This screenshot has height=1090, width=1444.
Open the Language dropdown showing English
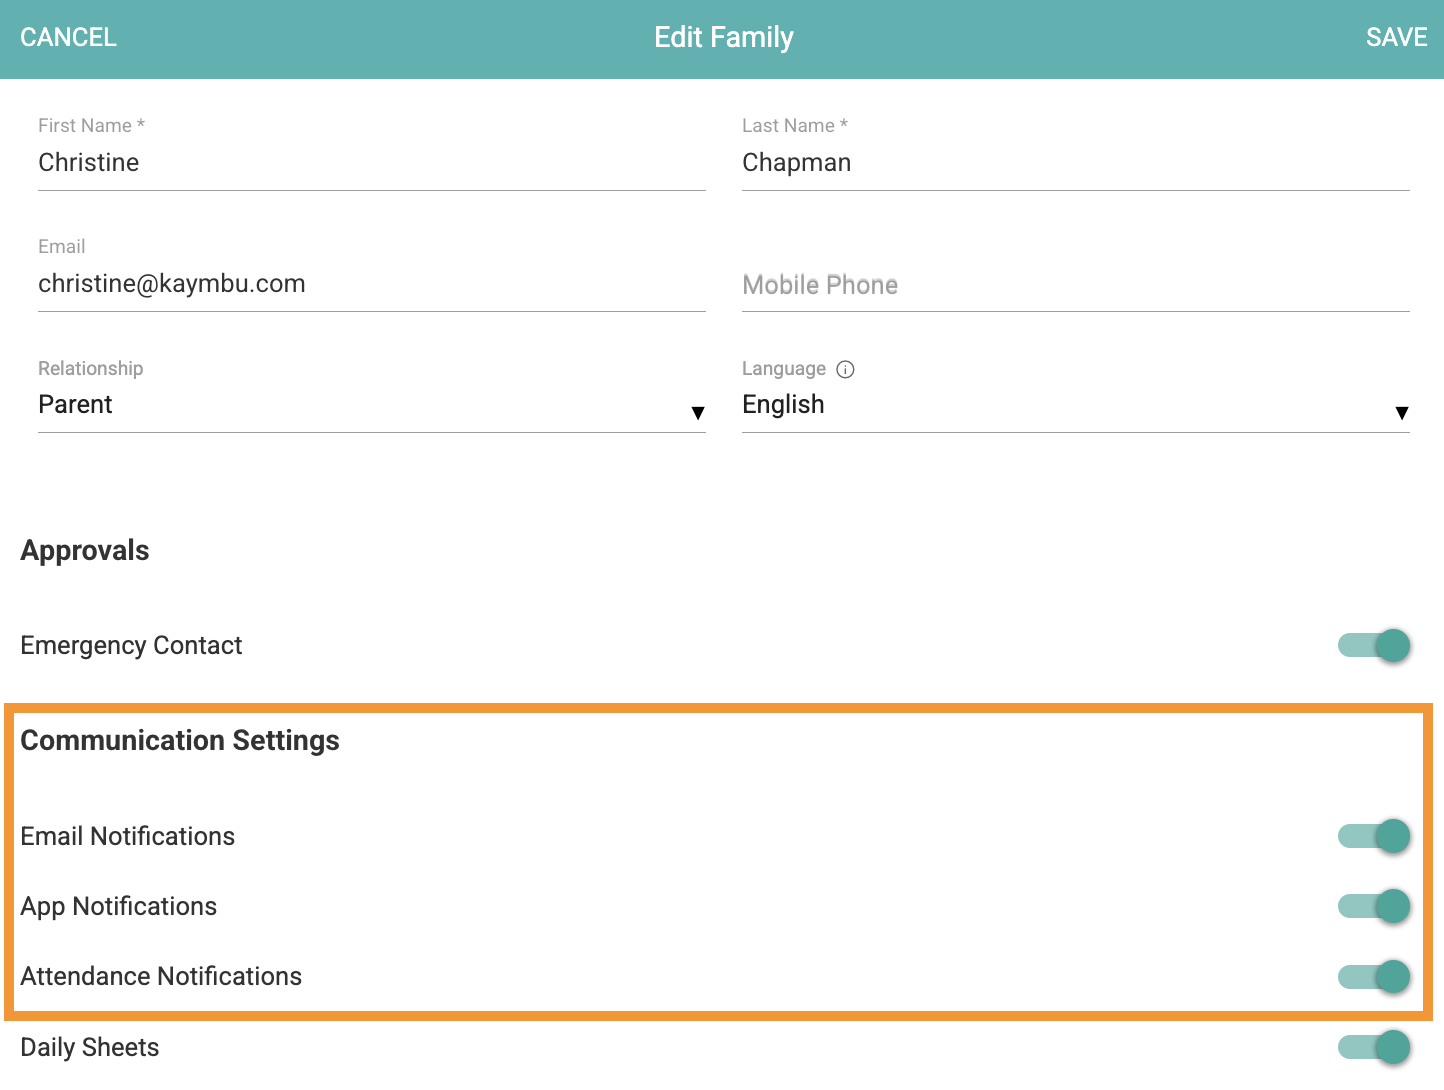point(1060,405)
